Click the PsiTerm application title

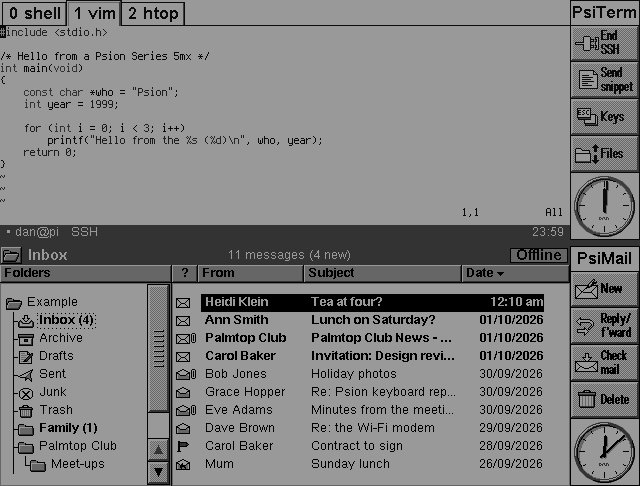click(x=604, y=12)
